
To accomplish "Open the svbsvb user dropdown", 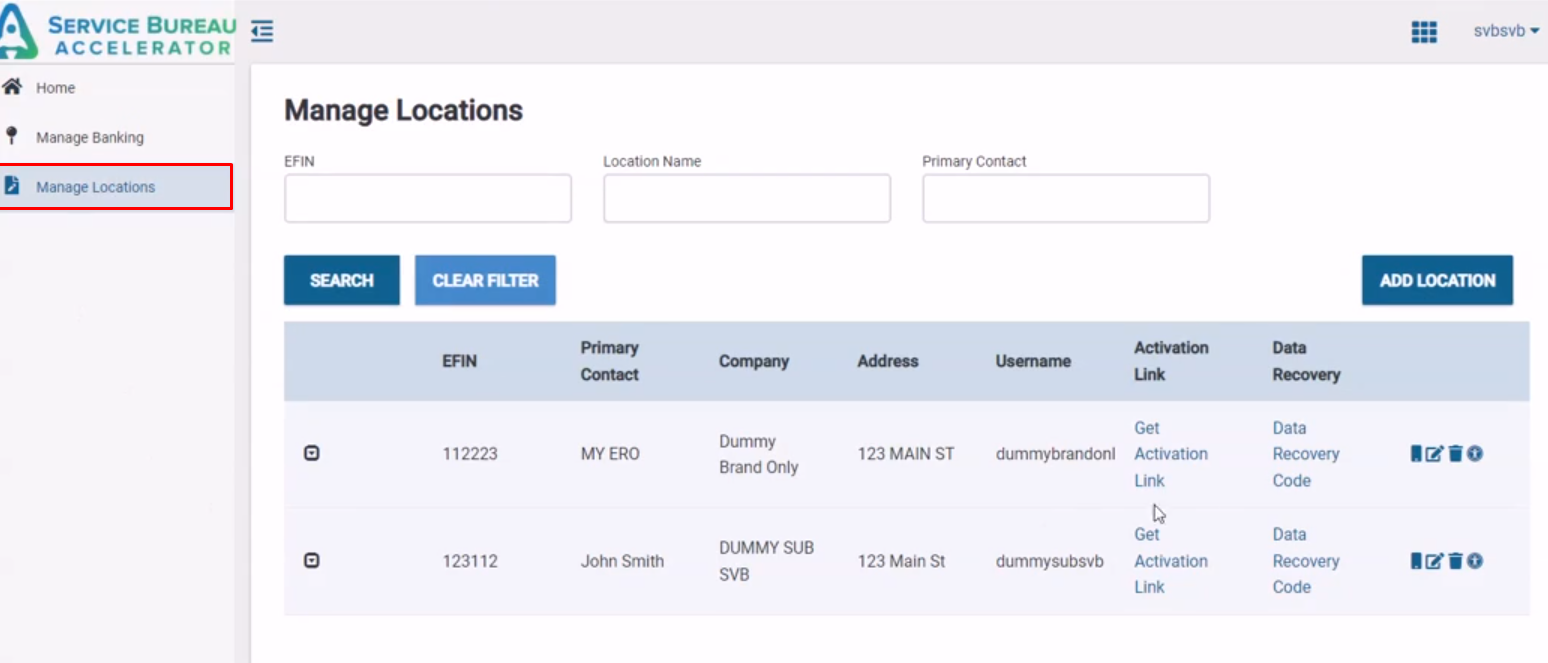I will click(1505, 31).
